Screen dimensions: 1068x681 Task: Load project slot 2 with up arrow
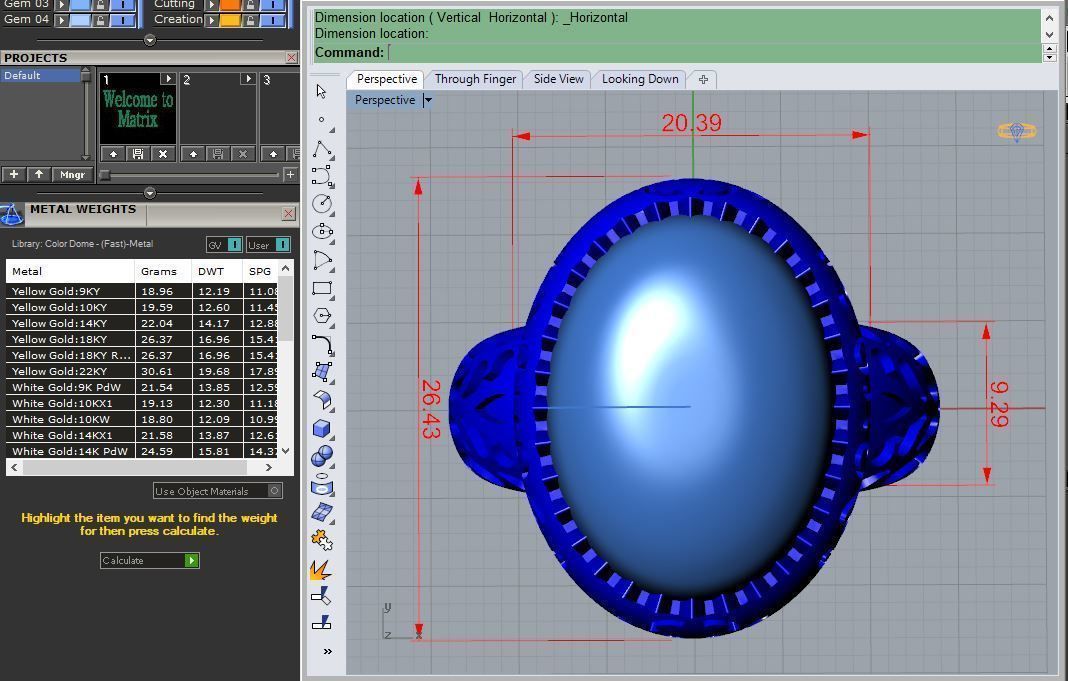click(x=193, y=154)
